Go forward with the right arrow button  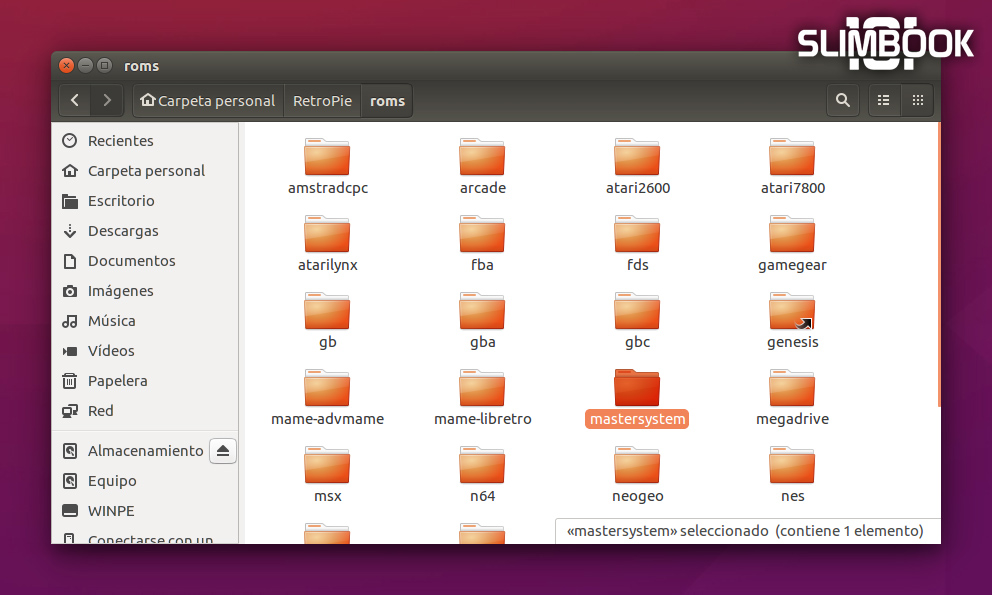(x=107, y=100)
